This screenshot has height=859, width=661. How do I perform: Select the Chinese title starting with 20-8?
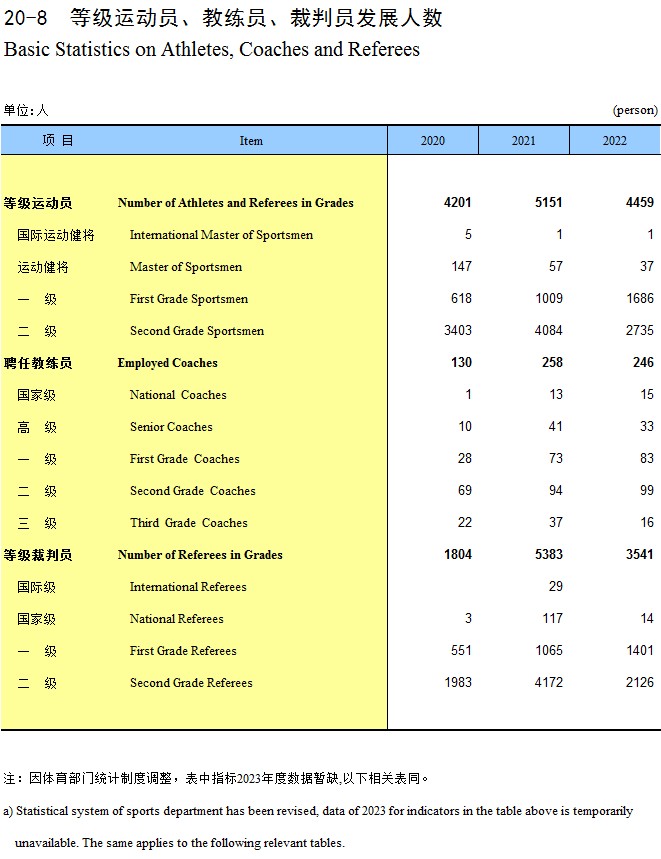pyautogui.click(x=223, y=18)
